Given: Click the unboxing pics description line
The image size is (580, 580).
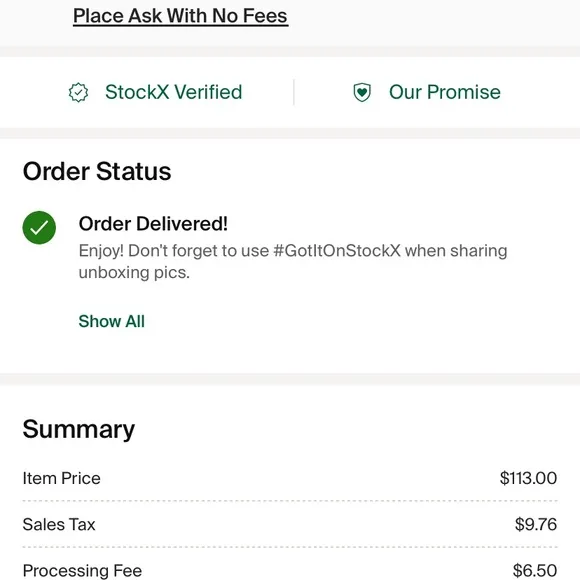Looking at the screenshot, I should (134, 273).
